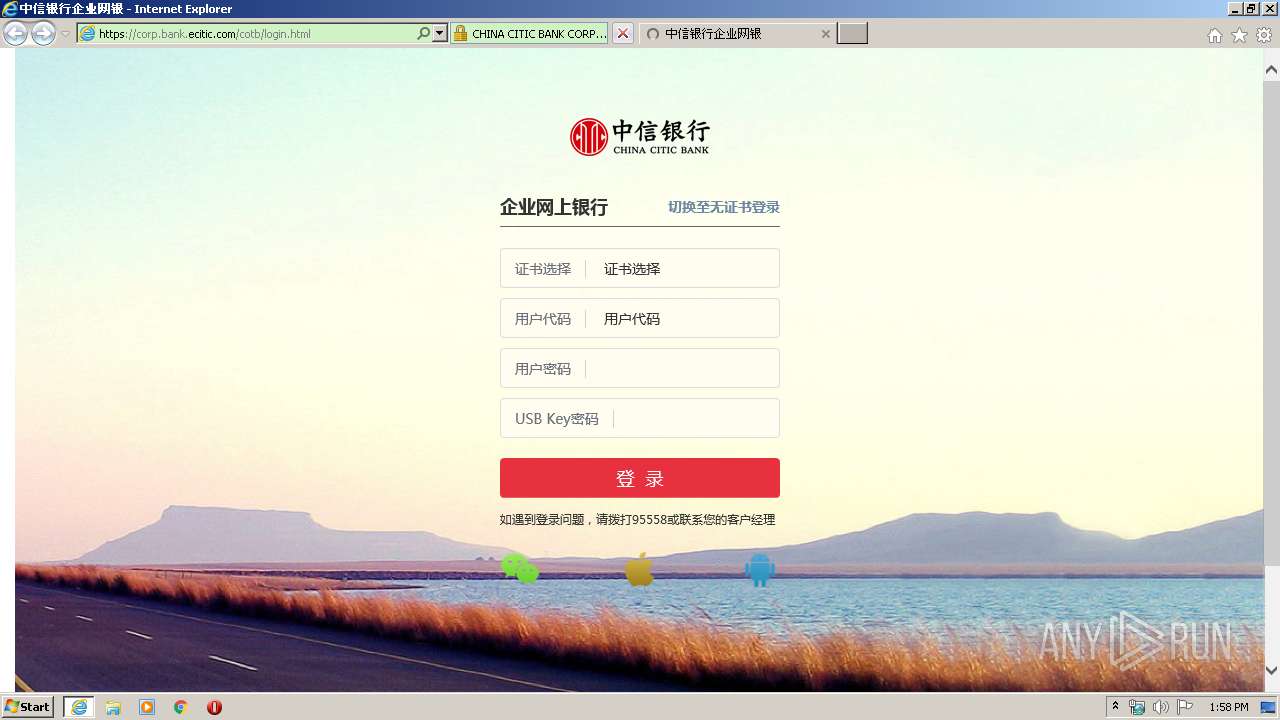Click the scrollbar down arrow
Image resolution: width=1280 pixels, height=720 pixels.
click(1272, 670)
